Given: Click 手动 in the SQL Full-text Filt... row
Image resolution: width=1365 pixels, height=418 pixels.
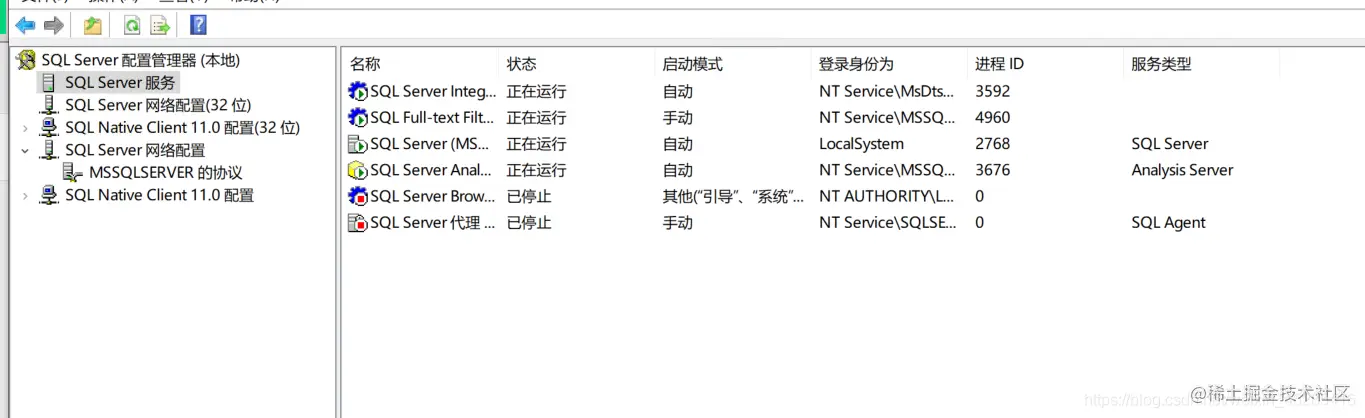Looking at the screenshot, I should click(x=677, y=118).
